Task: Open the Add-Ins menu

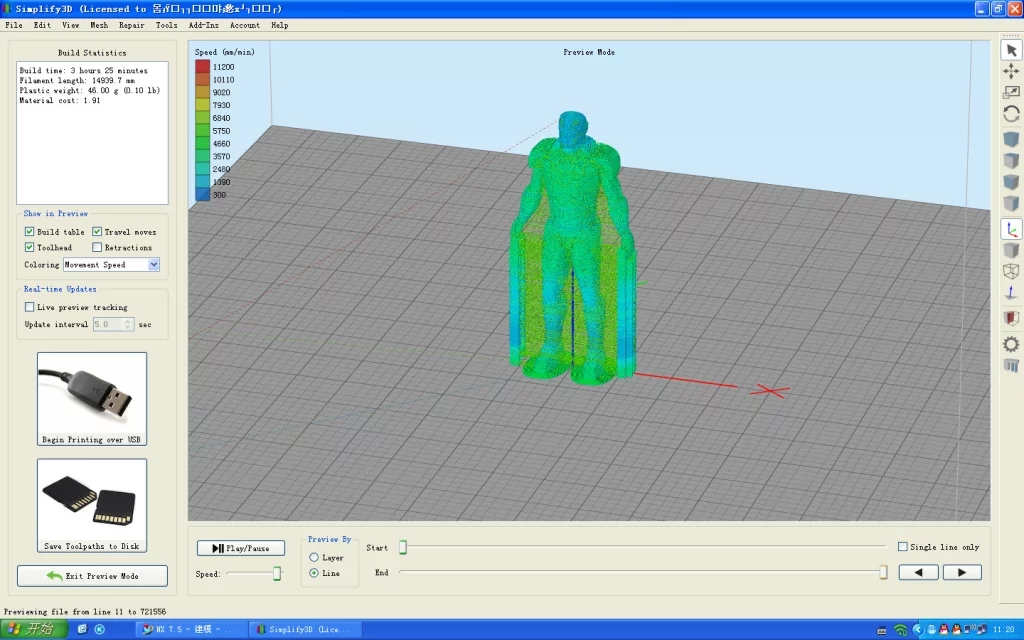Action: point(203,25)
